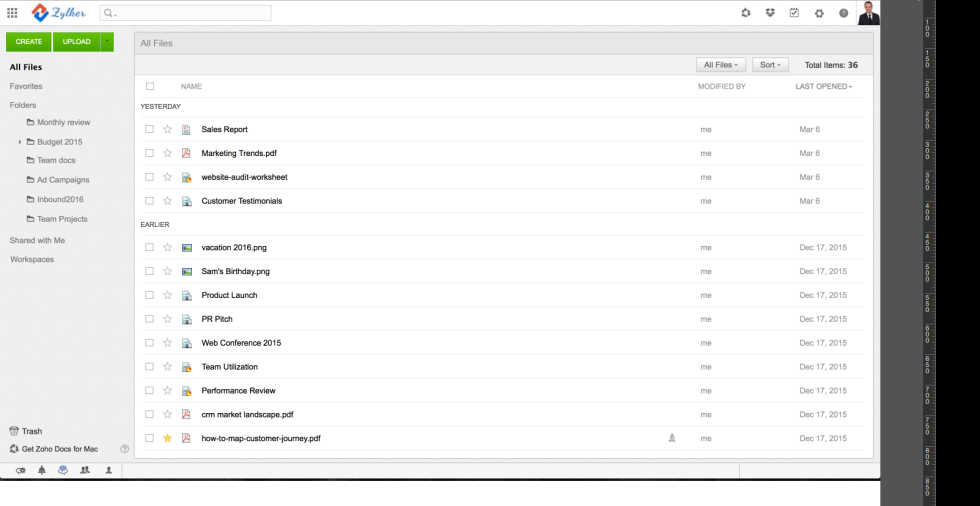The width and height of the screenshot is (980, 506).
Task: Click the user profile avatar
Action: (x=869, y=12)
